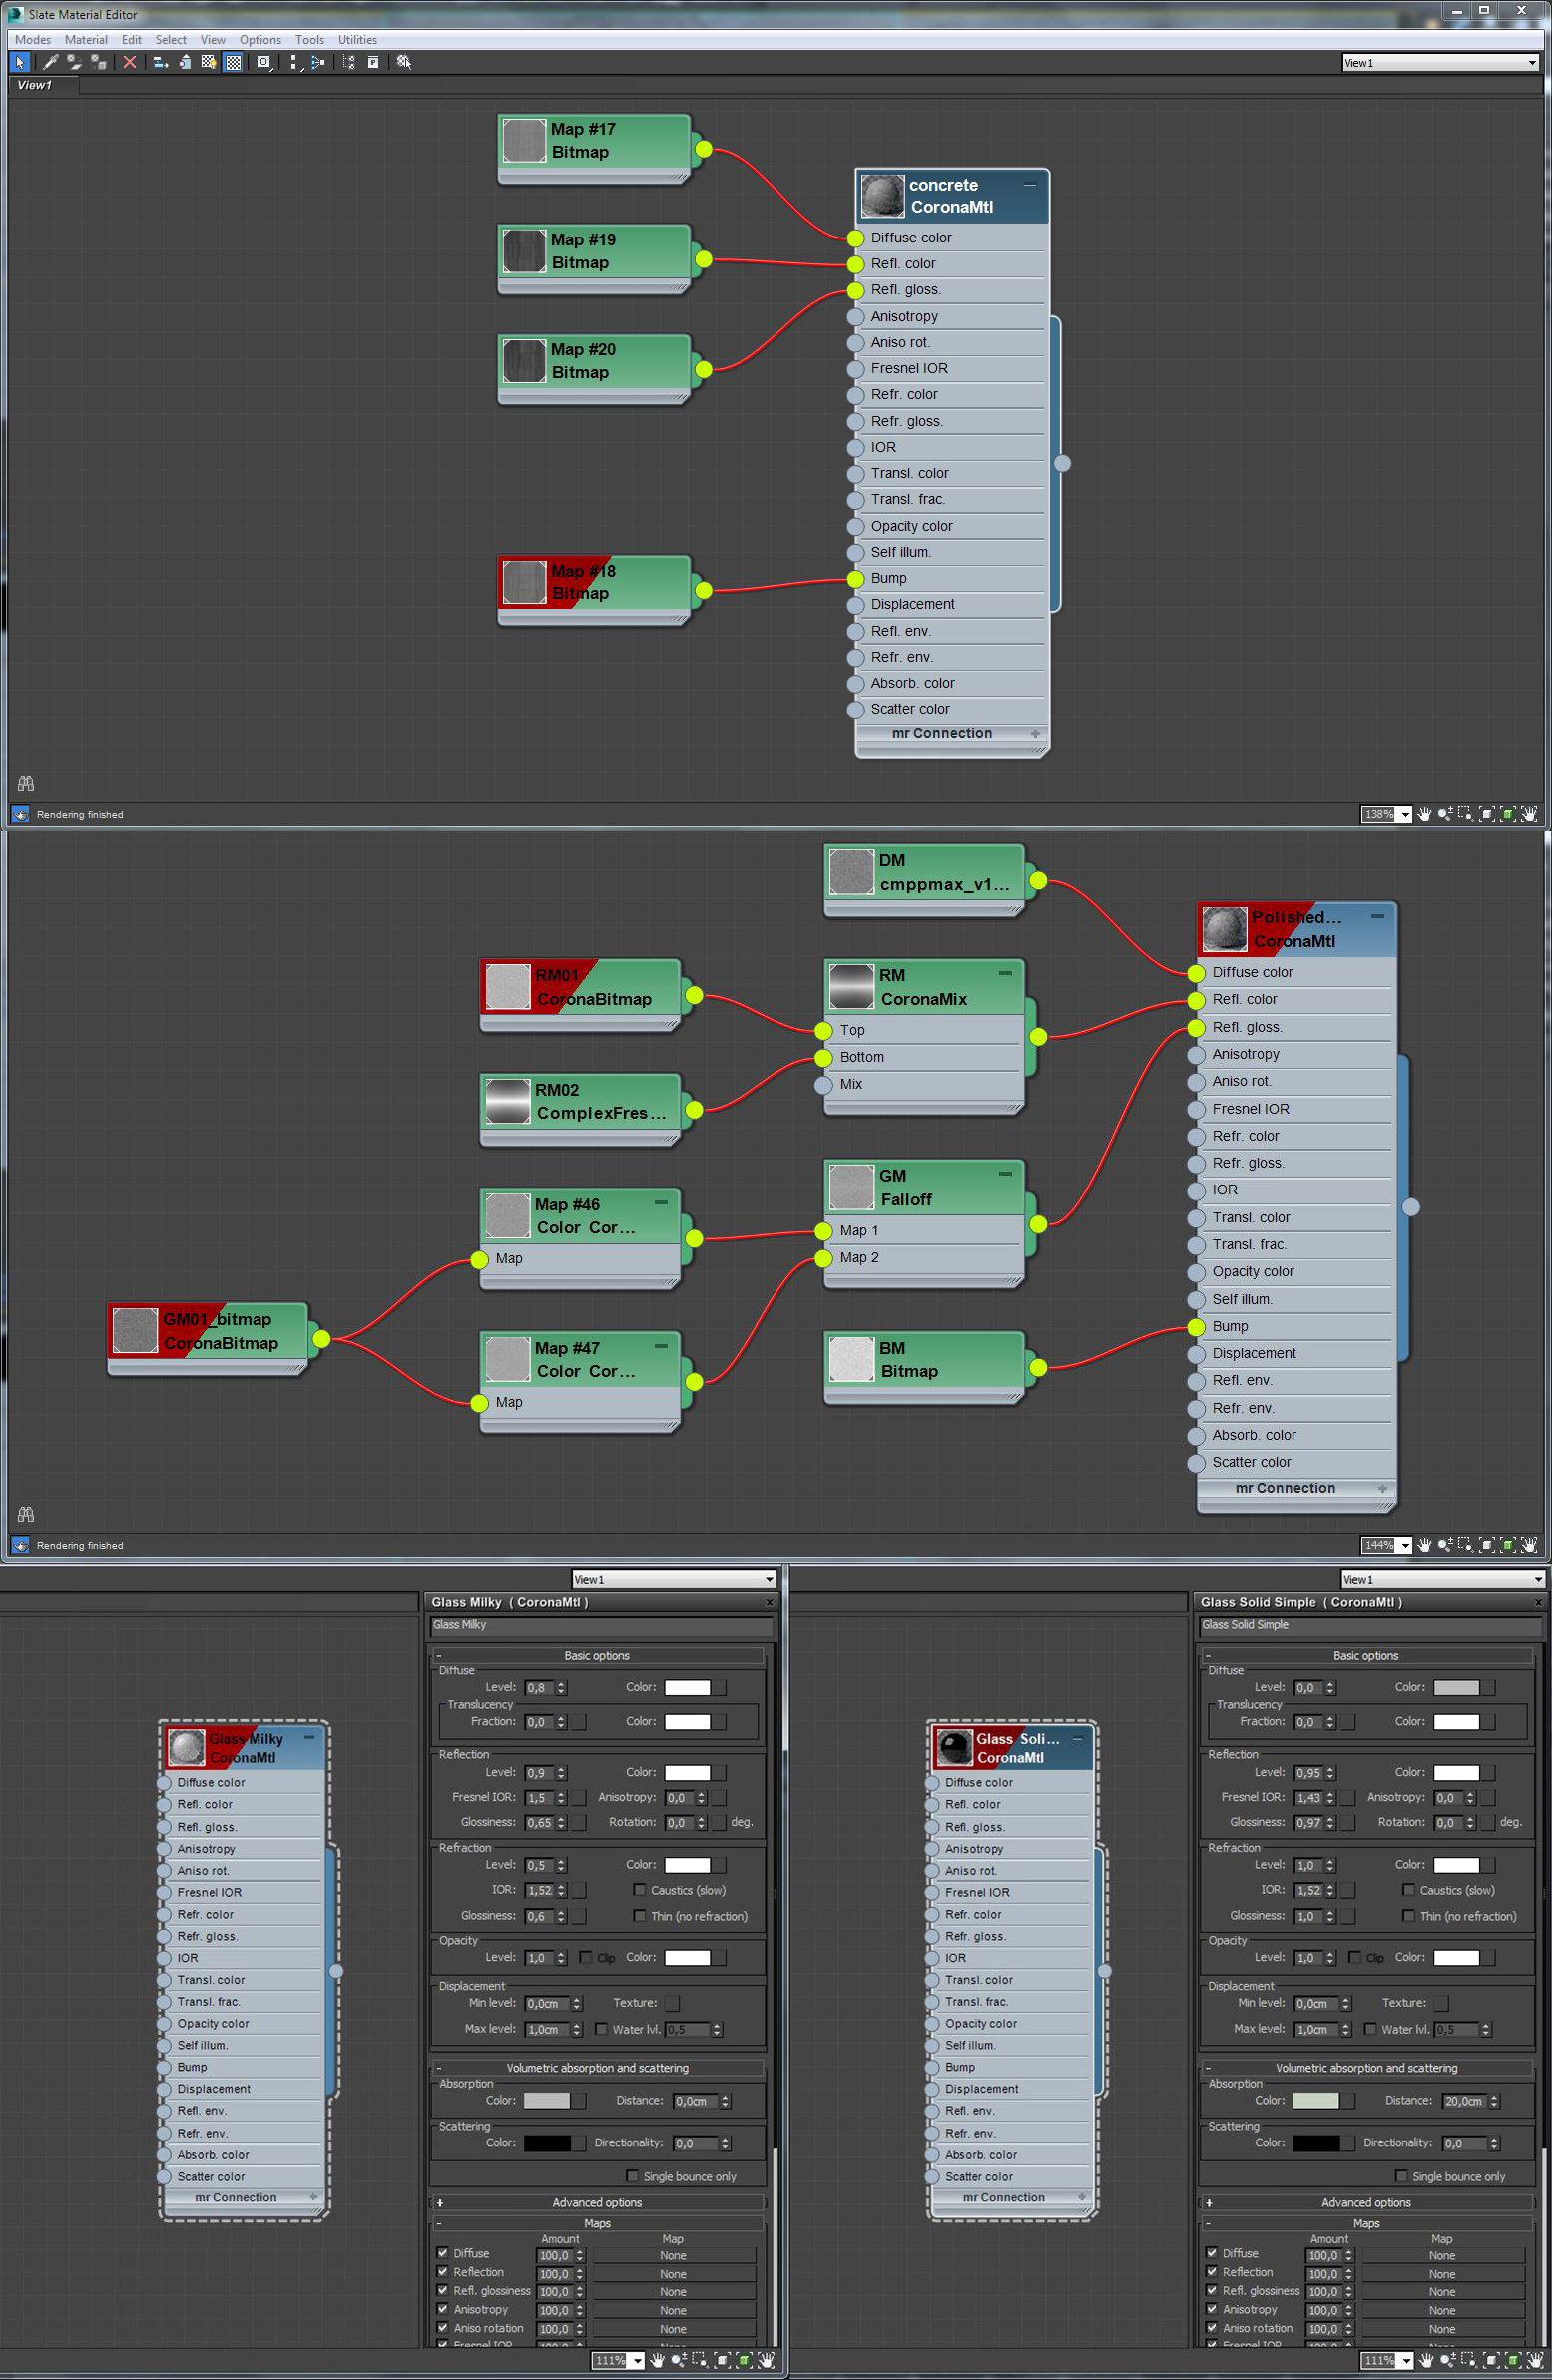Enable Single bounce only in Glass Milky
1552x2380 pixels.
click(x=632, y=2176)
